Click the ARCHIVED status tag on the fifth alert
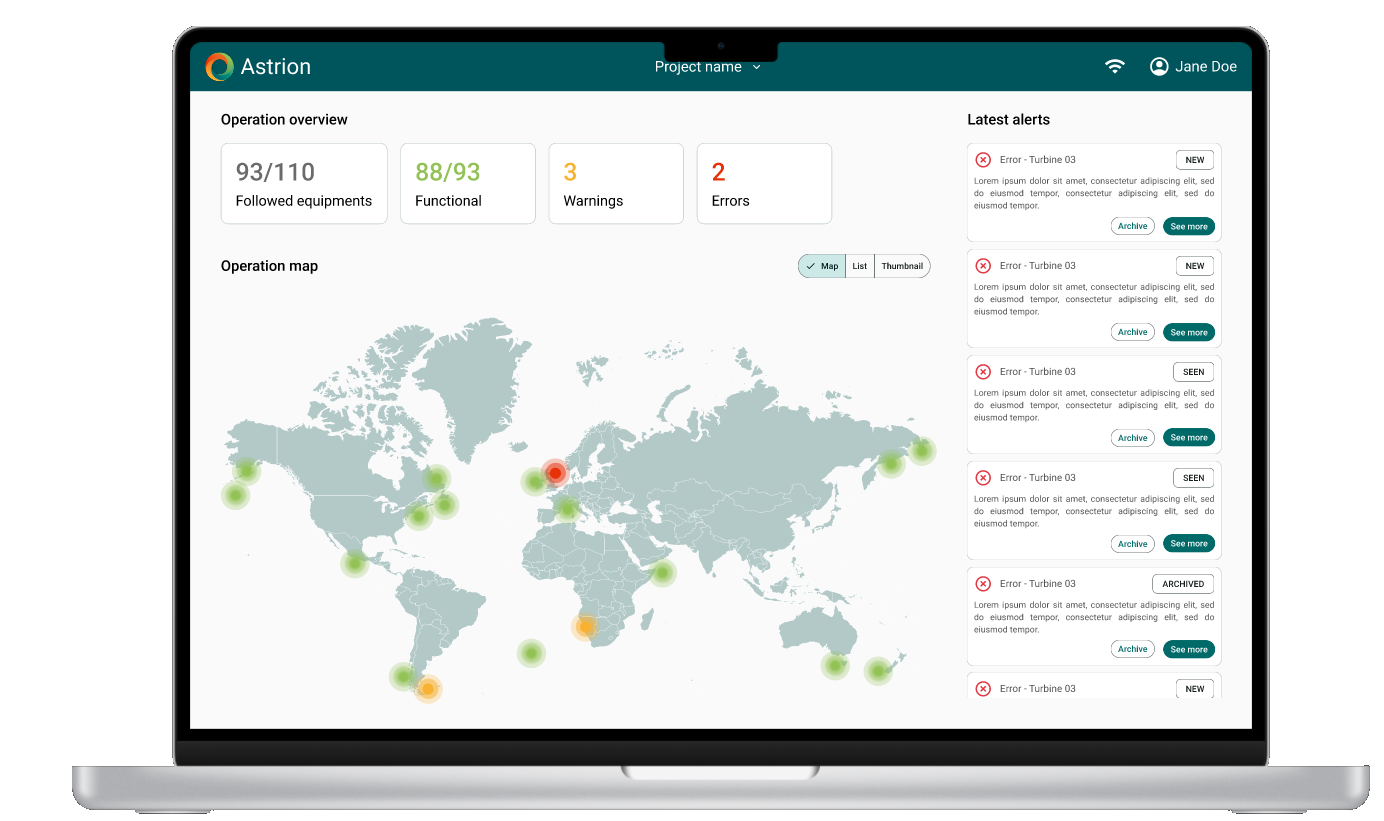 click(1183, 584)
